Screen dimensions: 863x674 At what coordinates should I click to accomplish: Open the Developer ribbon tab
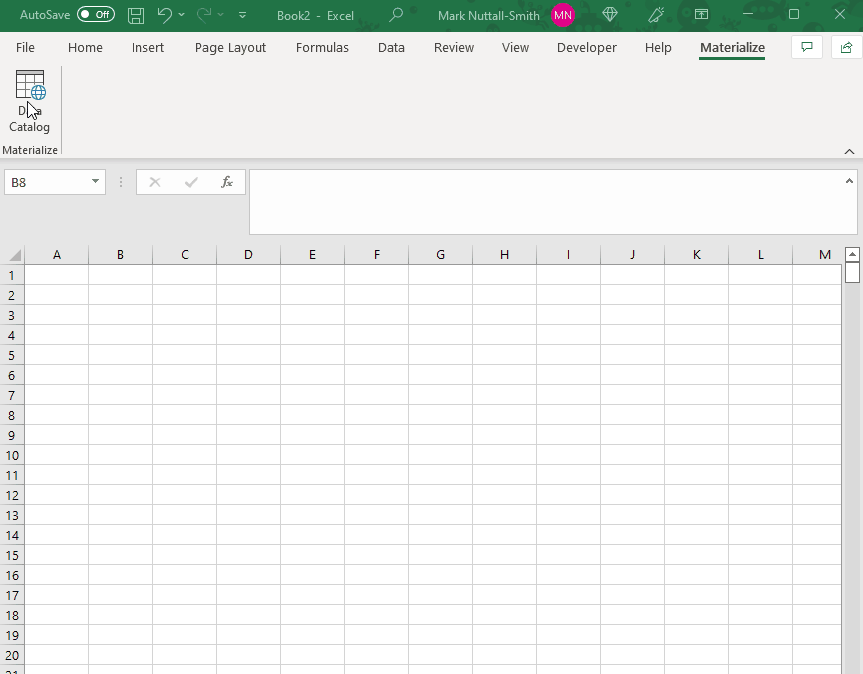click(586, 48)
